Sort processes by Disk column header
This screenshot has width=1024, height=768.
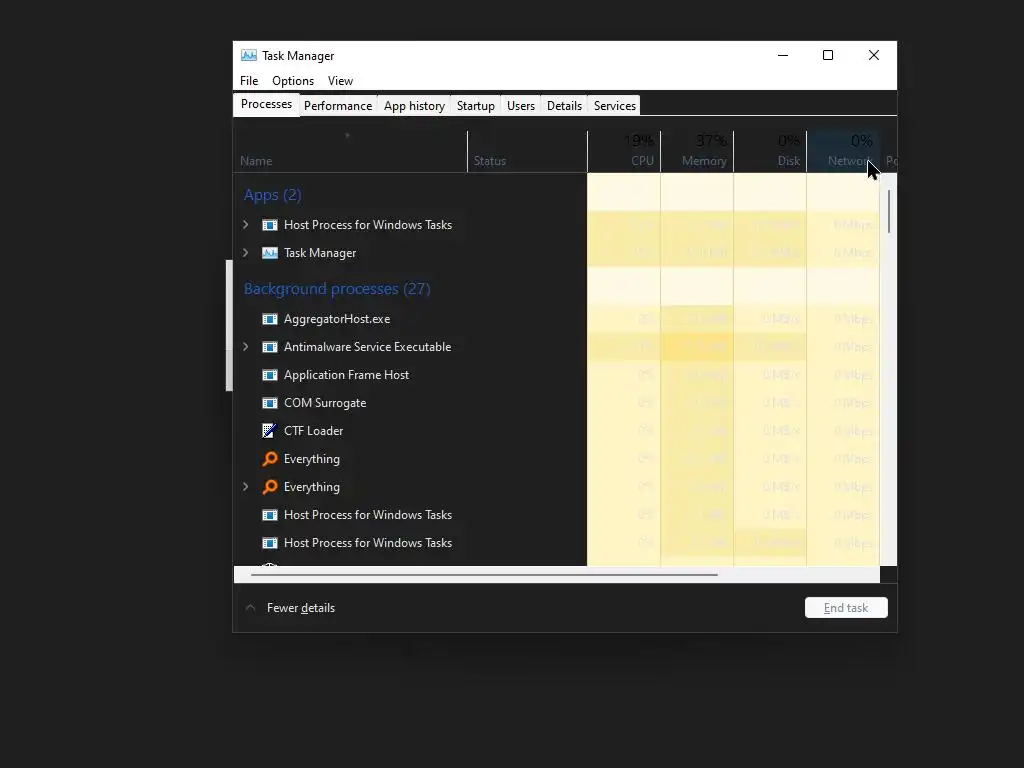[770, 152]
